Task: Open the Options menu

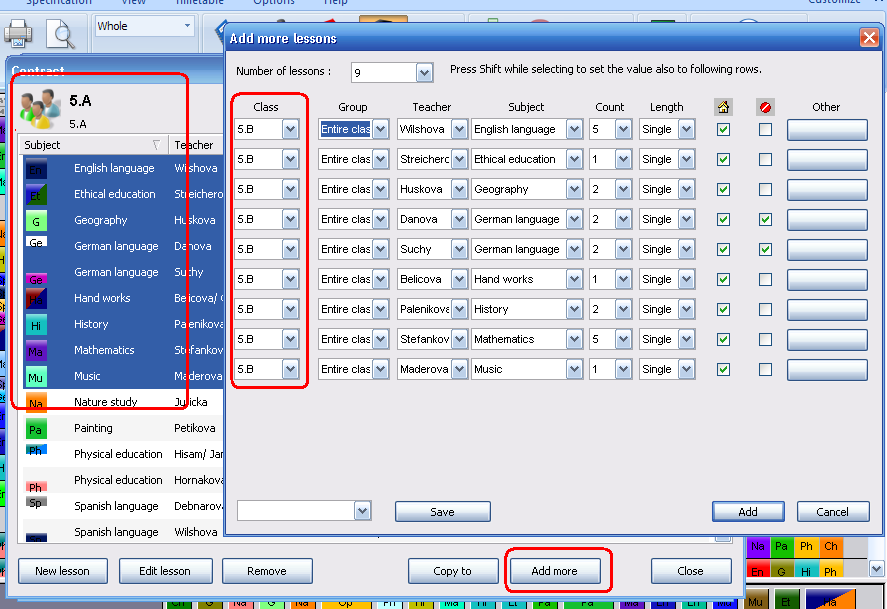Action: (x=273, y=3)
